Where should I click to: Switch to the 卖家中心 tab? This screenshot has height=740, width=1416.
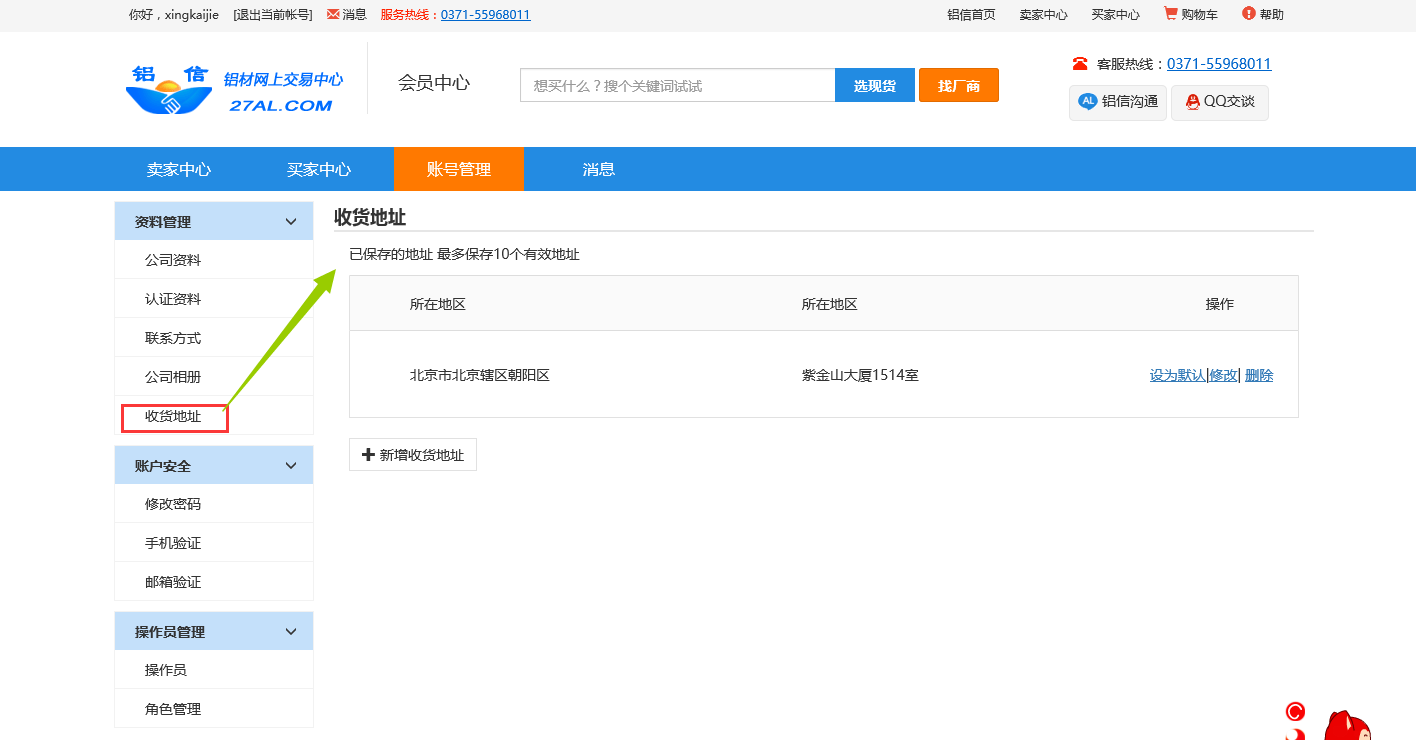179,169
